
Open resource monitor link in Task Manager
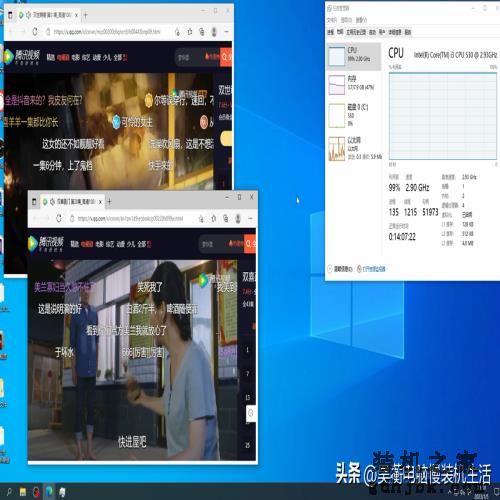(x=371, y=269)
